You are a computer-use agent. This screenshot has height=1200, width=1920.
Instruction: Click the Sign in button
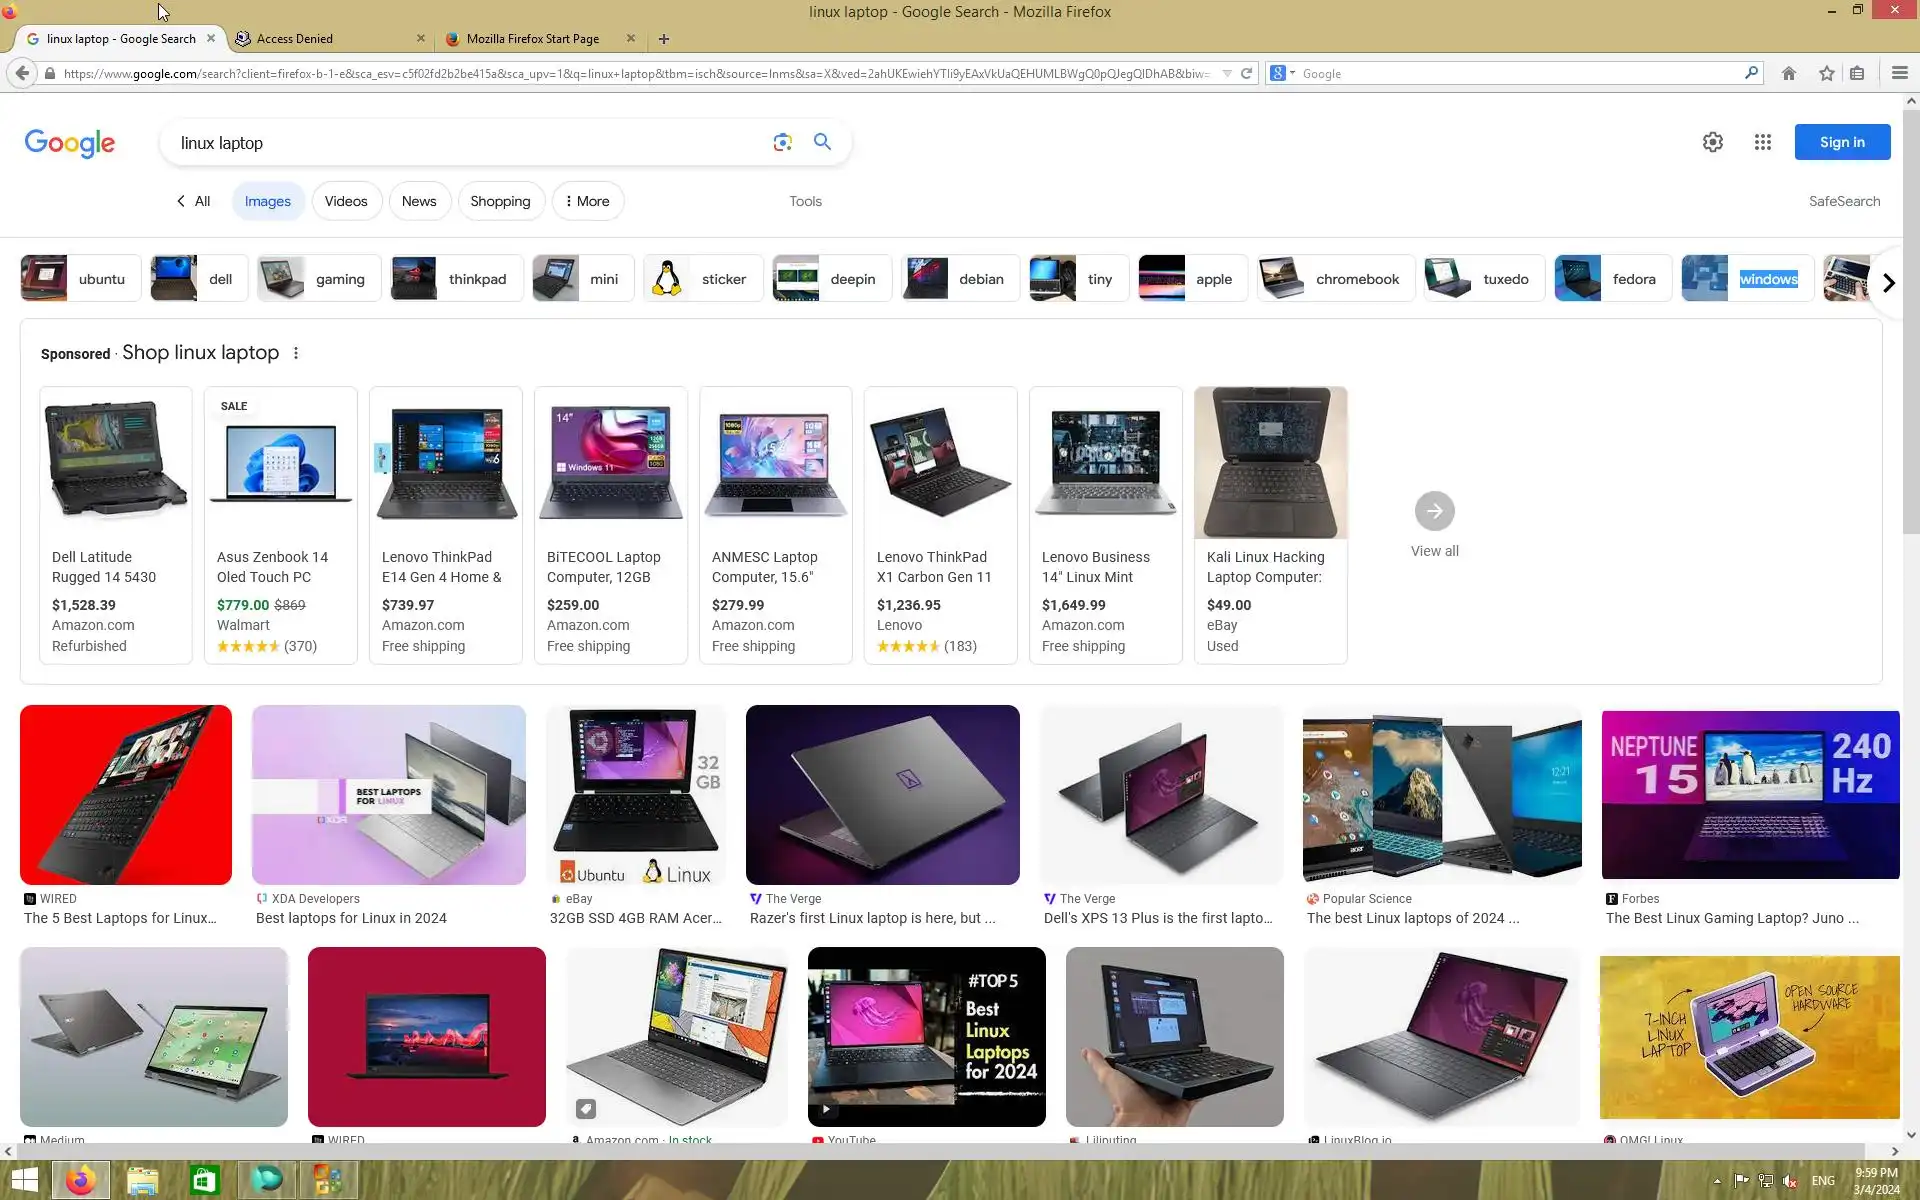pos(1841,142)
